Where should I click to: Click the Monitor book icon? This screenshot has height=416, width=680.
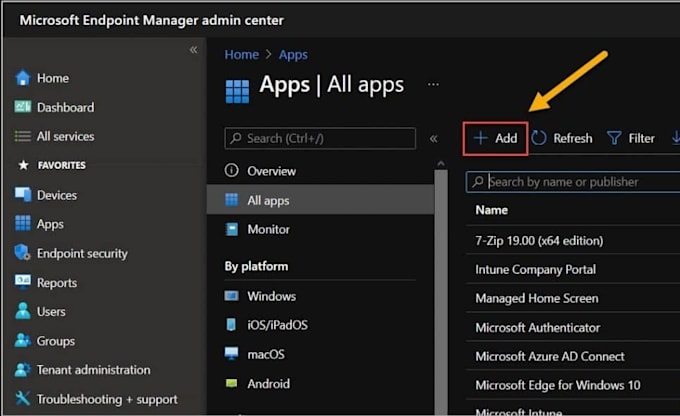[232, 229]
